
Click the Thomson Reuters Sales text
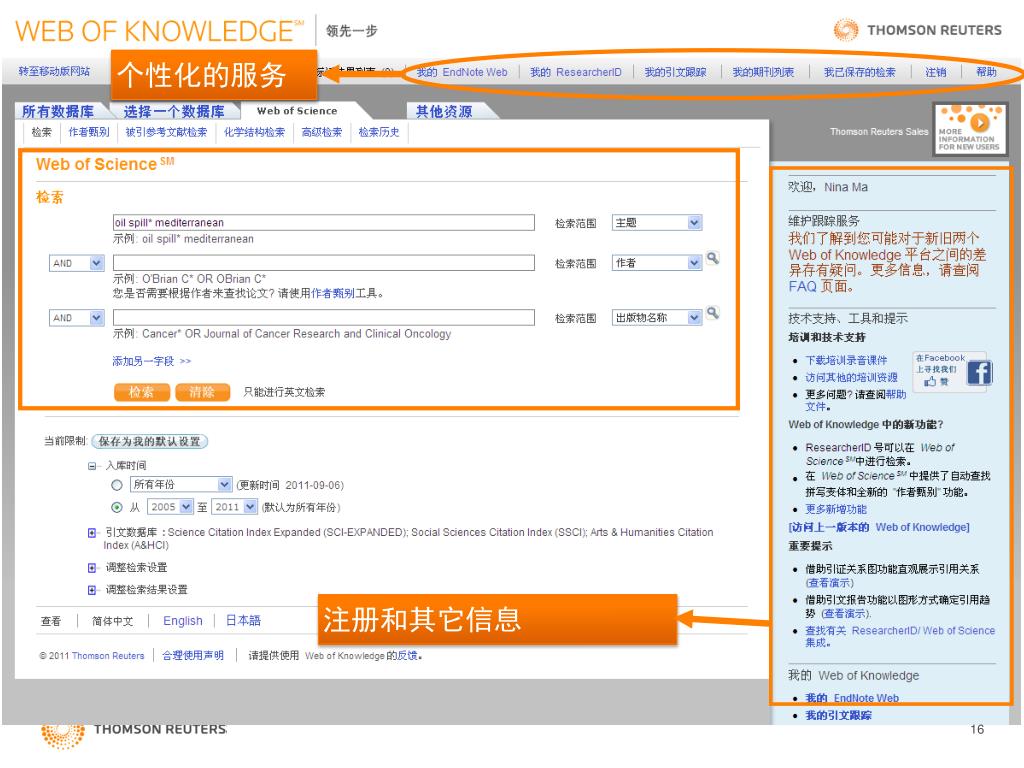point(879,132)
